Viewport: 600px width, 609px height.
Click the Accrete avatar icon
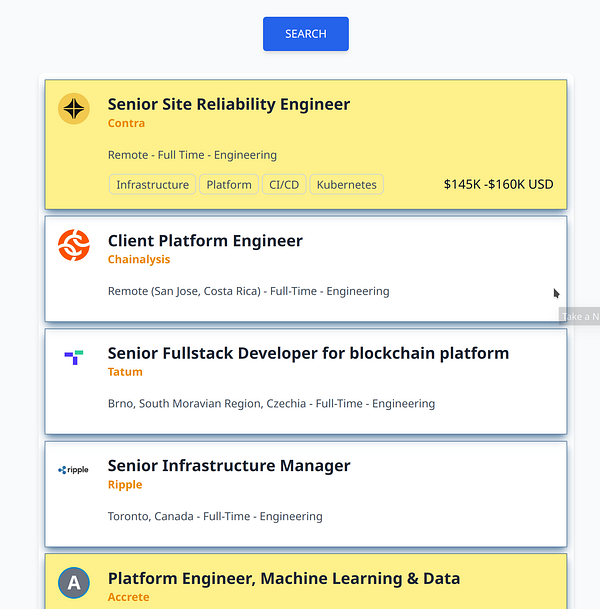(74, 582)
